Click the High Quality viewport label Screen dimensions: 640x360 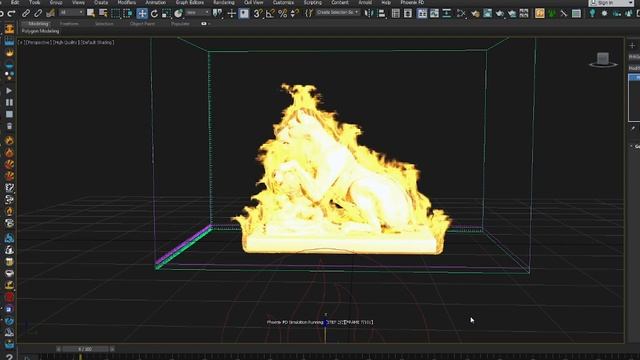tap(65, 42)
